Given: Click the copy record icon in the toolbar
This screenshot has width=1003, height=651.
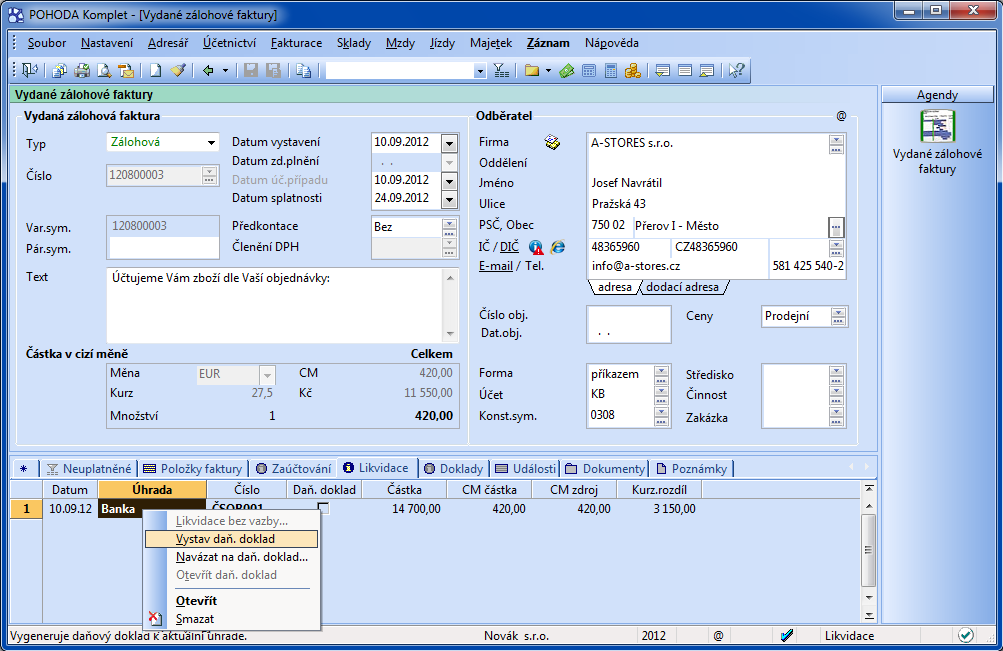Looking at the screenshot, I should click(x=304, y=70).
